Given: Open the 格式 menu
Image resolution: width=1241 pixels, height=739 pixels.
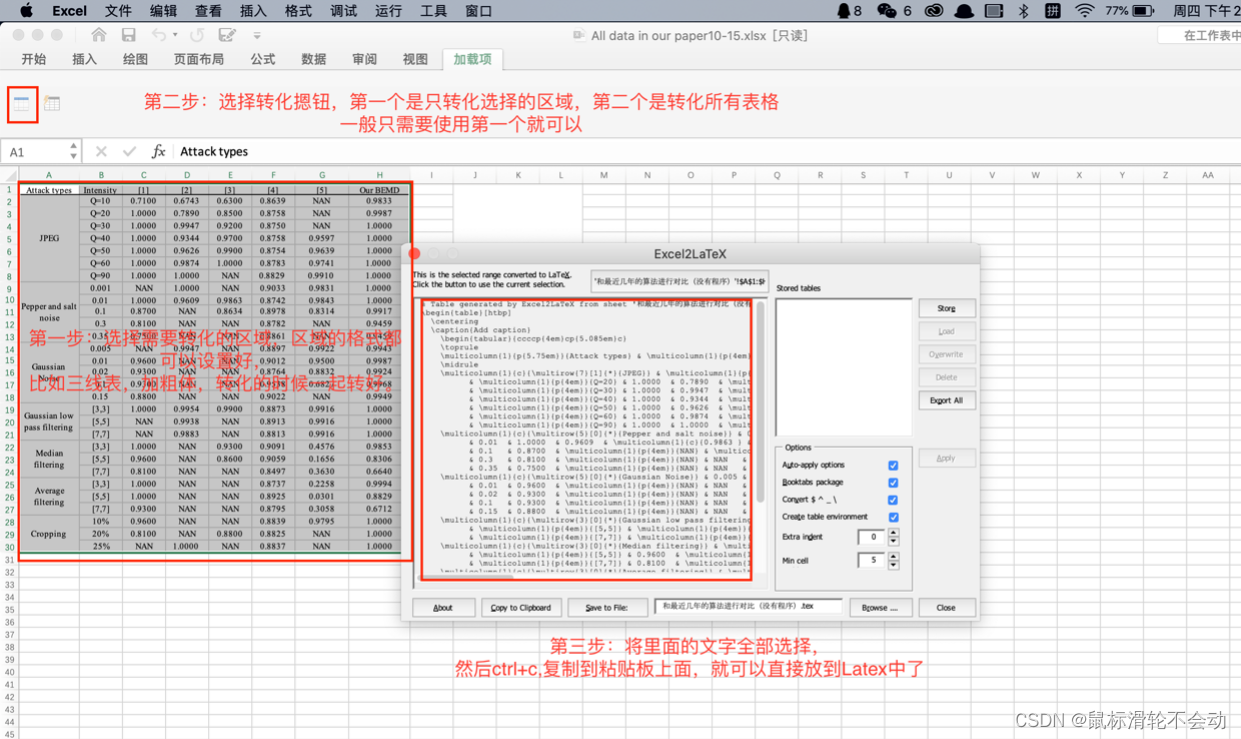Looking at the screenshot, I should [298, 11].
